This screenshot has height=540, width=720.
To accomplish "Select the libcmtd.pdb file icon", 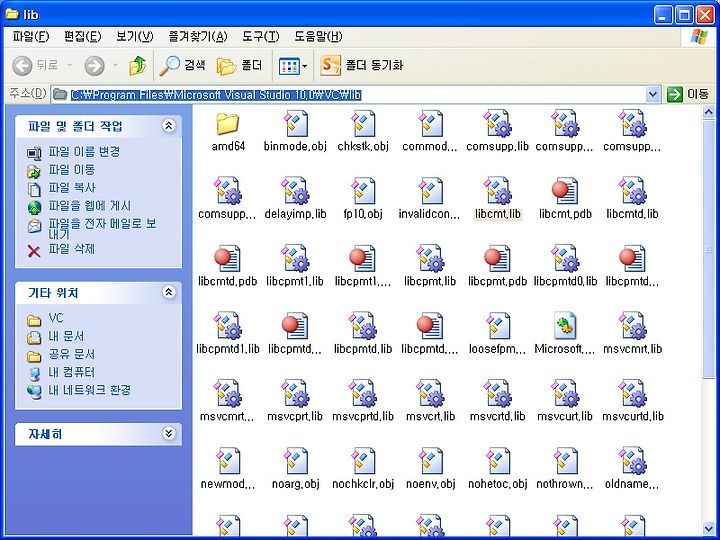I will coord(228,259).
